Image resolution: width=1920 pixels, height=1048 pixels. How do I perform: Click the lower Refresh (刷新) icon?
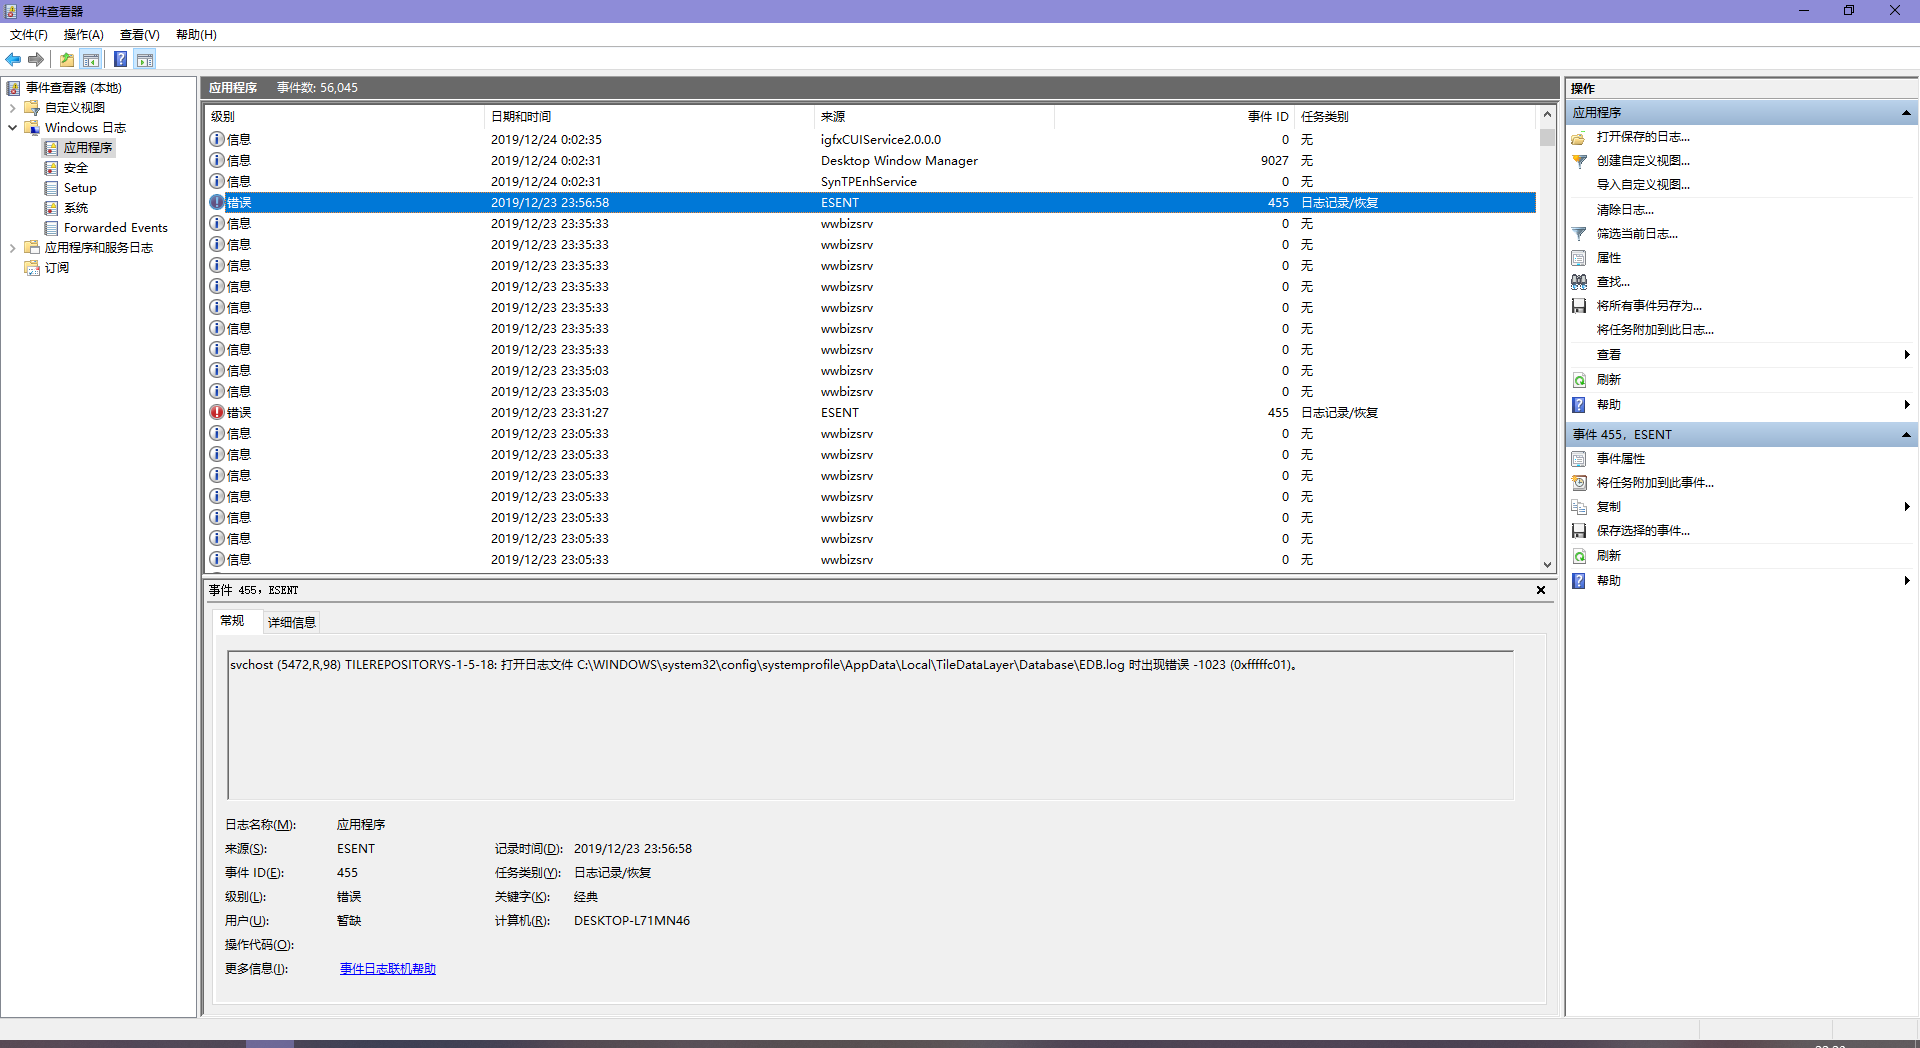click(x=1579, y=556)
